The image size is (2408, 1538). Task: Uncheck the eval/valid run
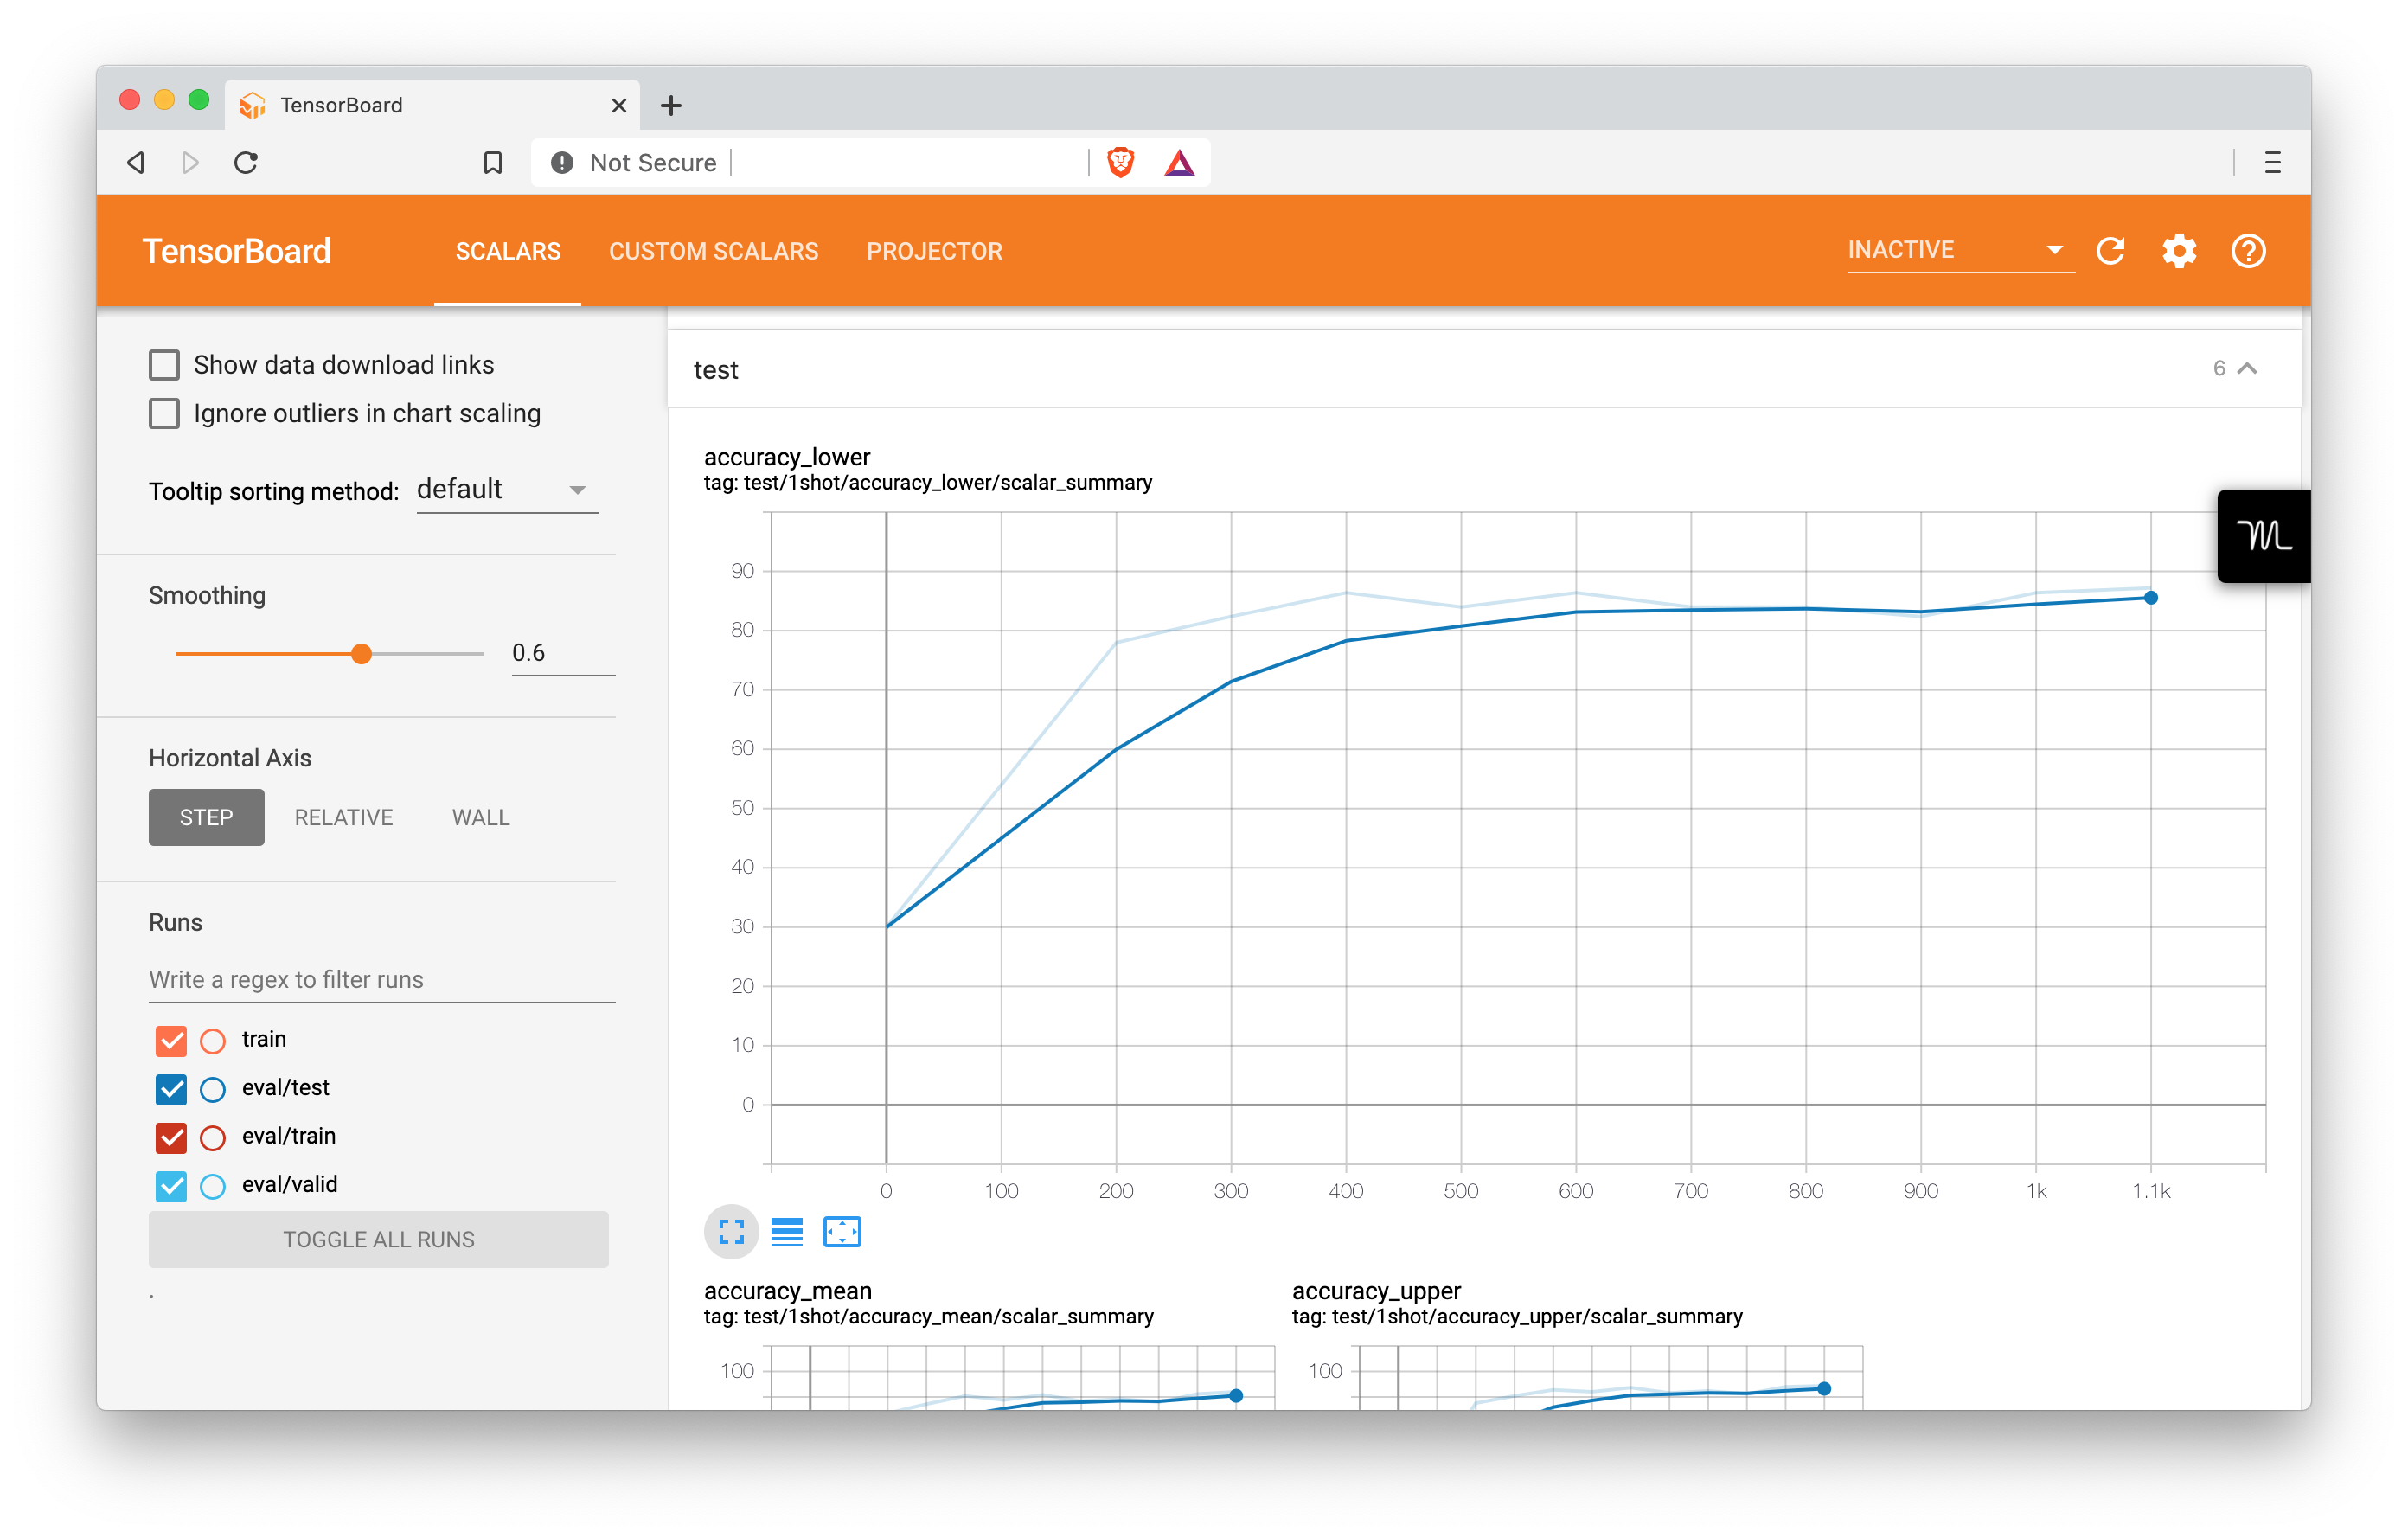tap(171, 1186)
